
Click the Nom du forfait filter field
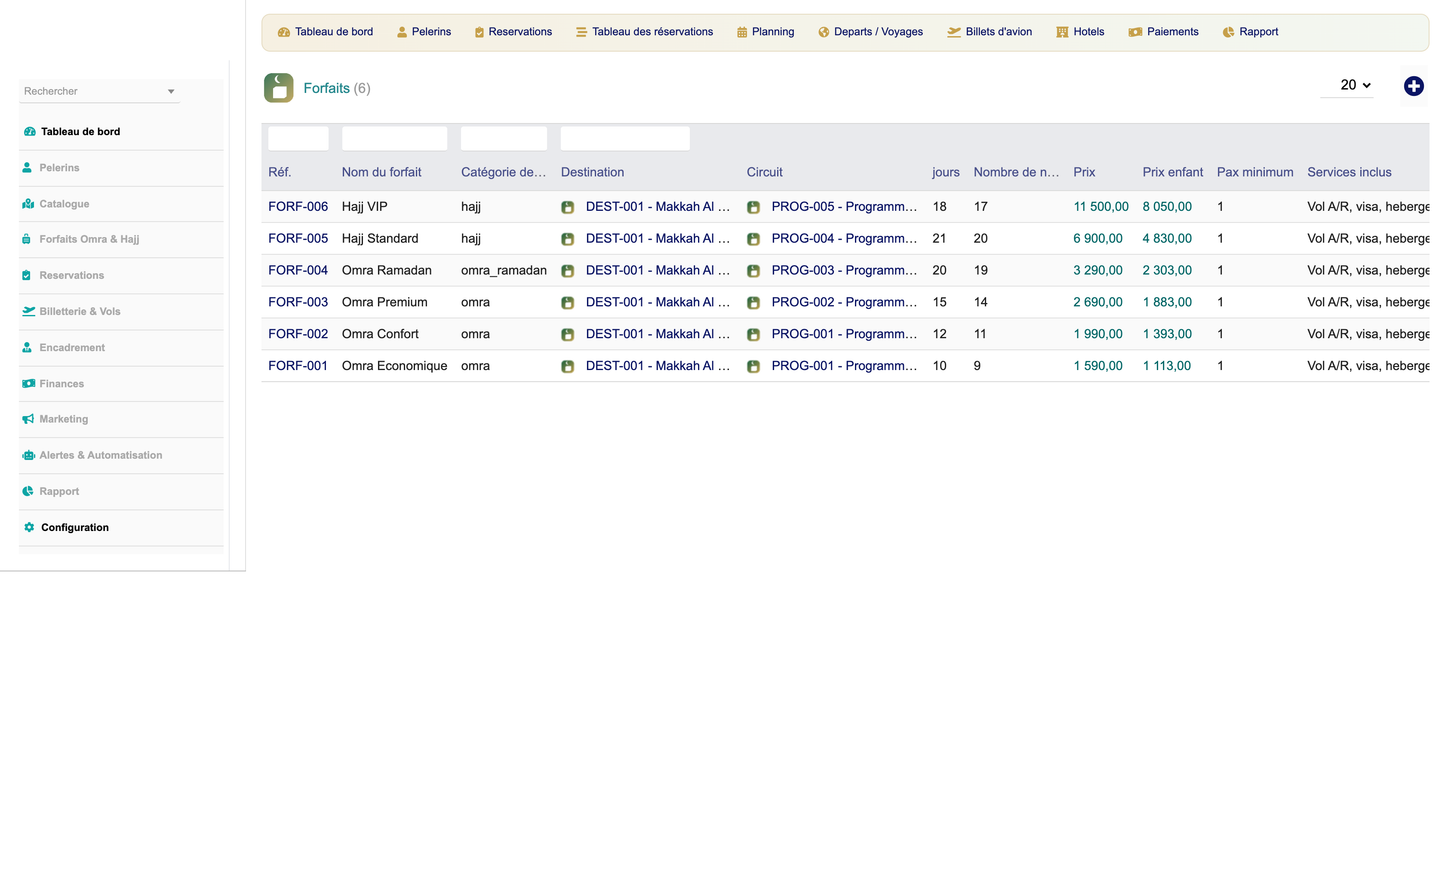394,138
